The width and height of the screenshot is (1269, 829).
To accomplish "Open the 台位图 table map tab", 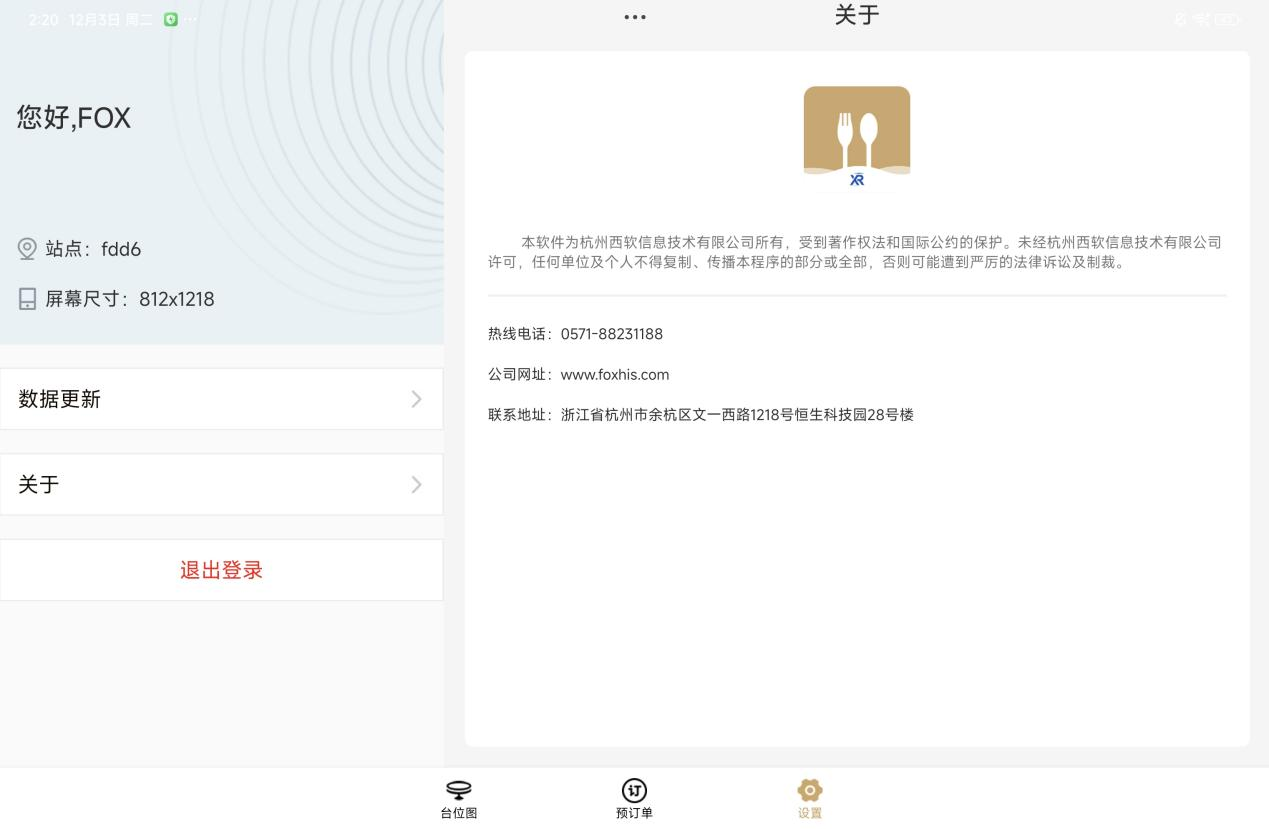I will [459, 798].
